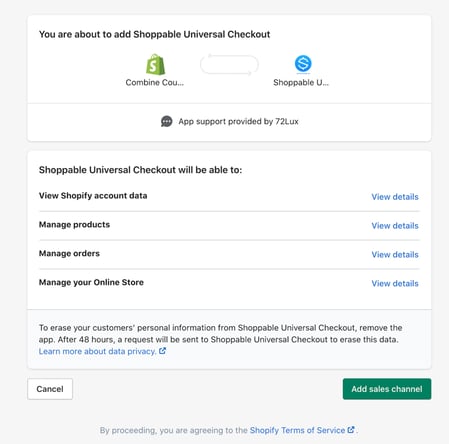Cancel adding the sales channel
The height and width of the screenshot is (444, 449).
pyautogui.click(x=50, y=389)
